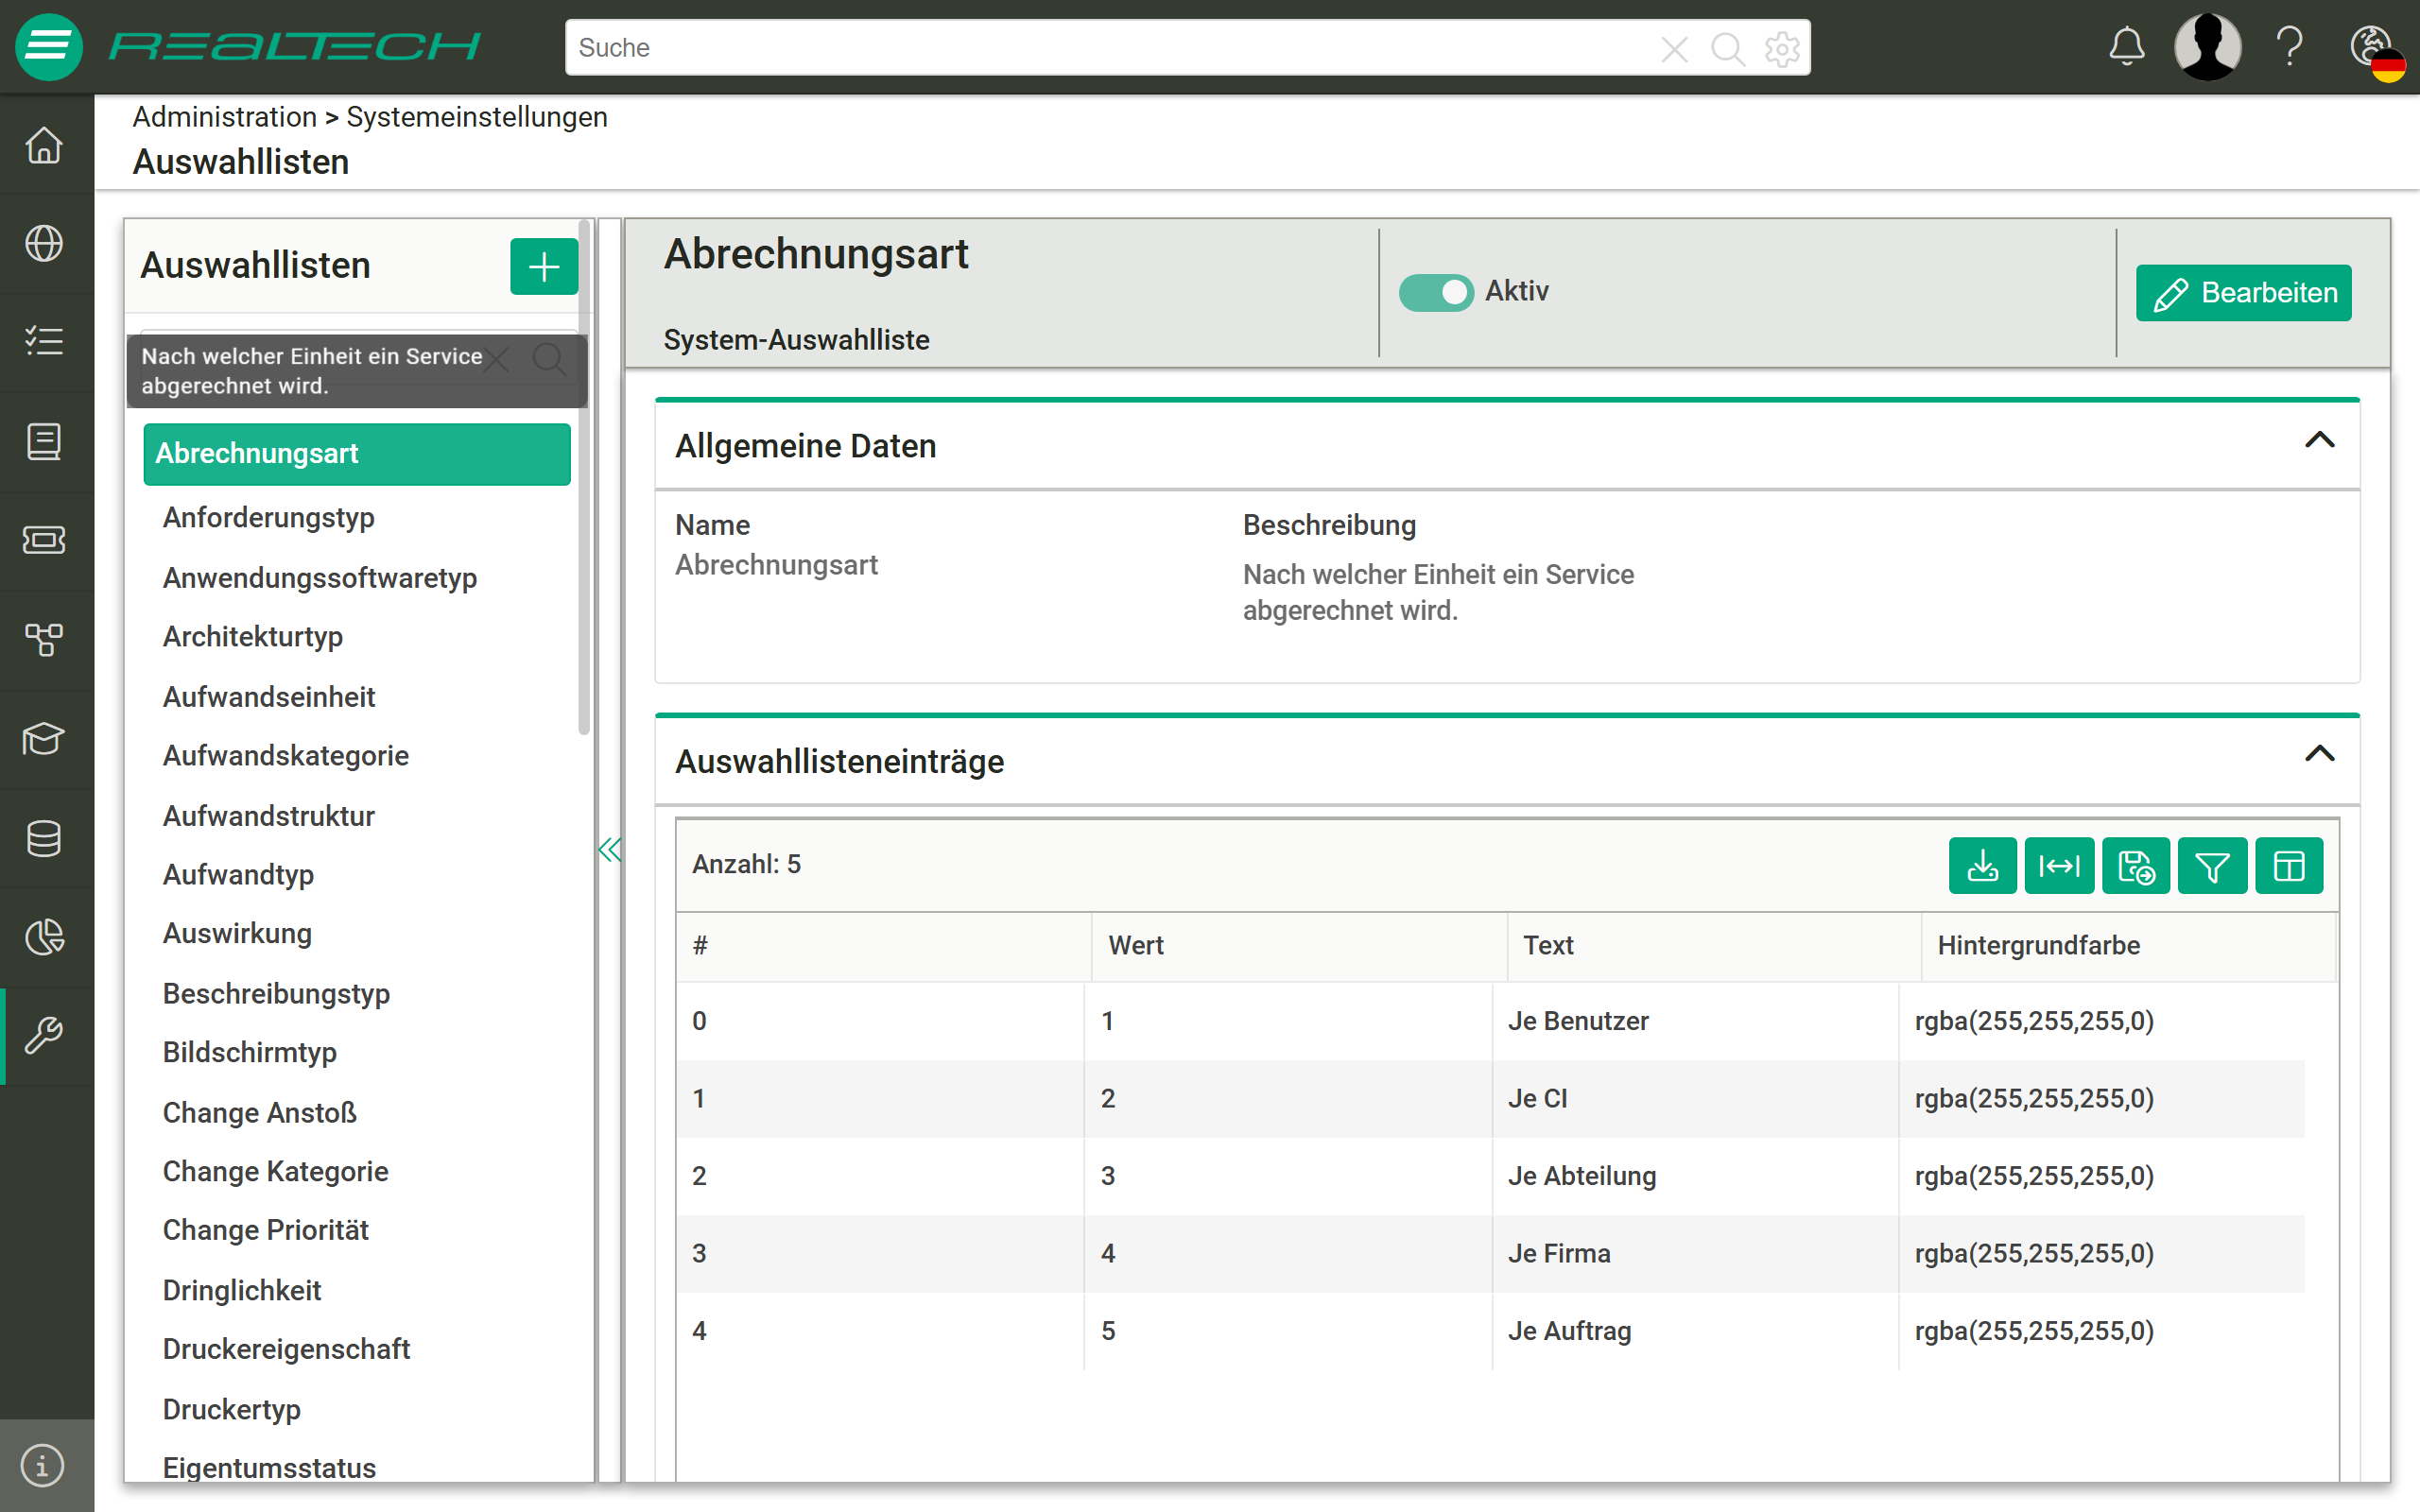
Task: Open the column layout icon in table toolbar
Action: 2289,865
